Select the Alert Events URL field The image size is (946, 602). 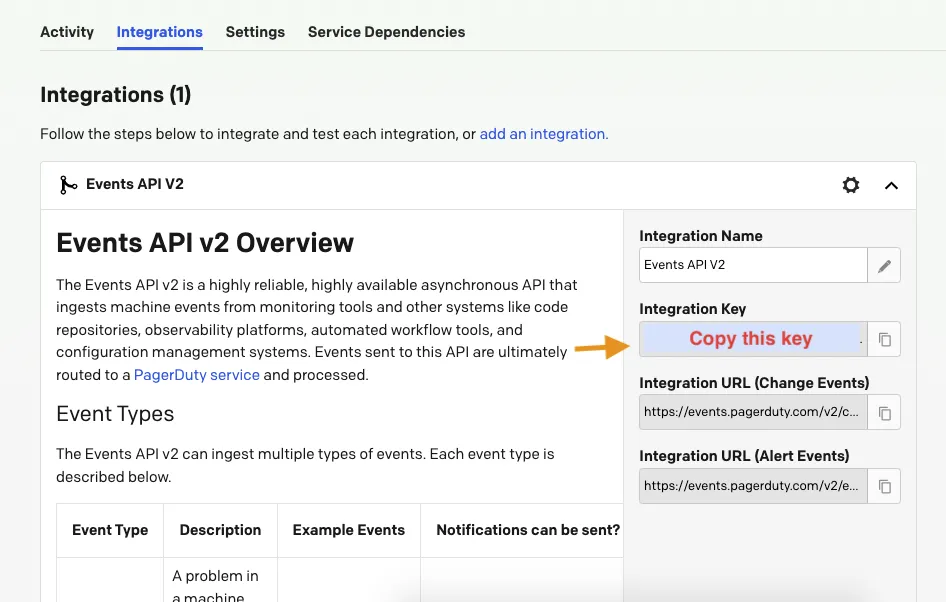tap(753, 486)
